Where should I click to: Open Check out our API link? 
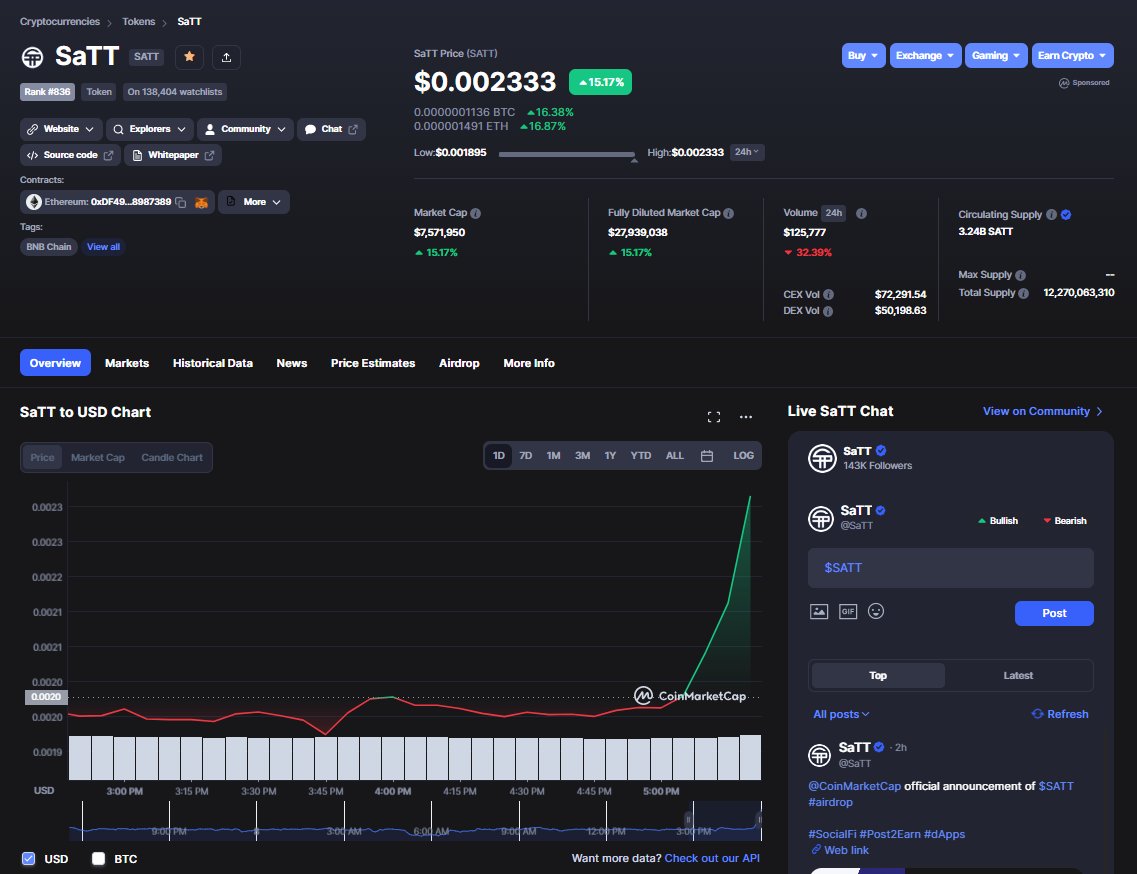click(x=712, y=859)
